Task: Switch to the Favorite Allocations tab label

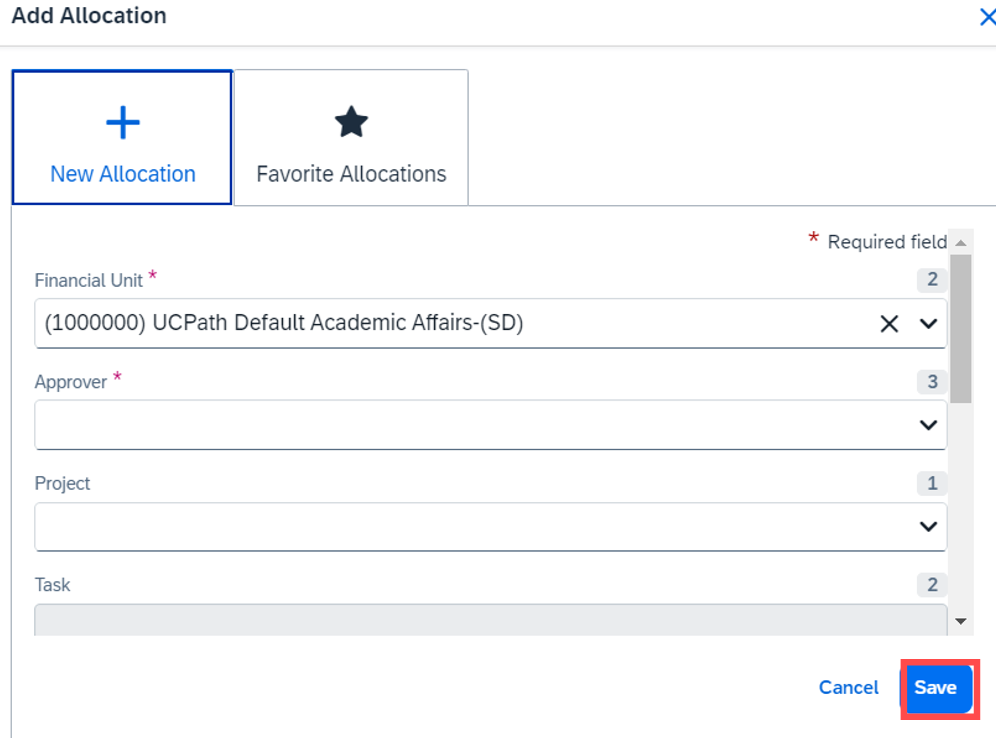Action: click(351, 174)
